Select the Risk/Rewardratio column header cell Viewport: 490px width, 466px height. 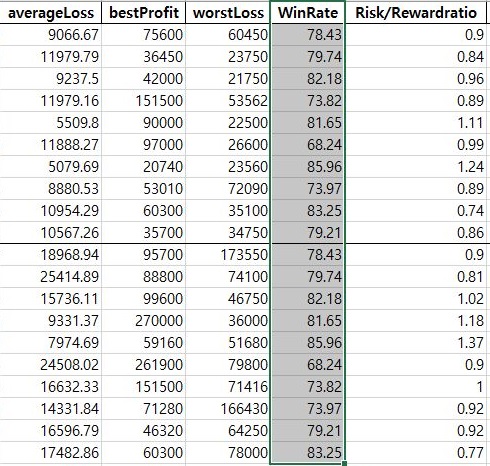point(416,12)
